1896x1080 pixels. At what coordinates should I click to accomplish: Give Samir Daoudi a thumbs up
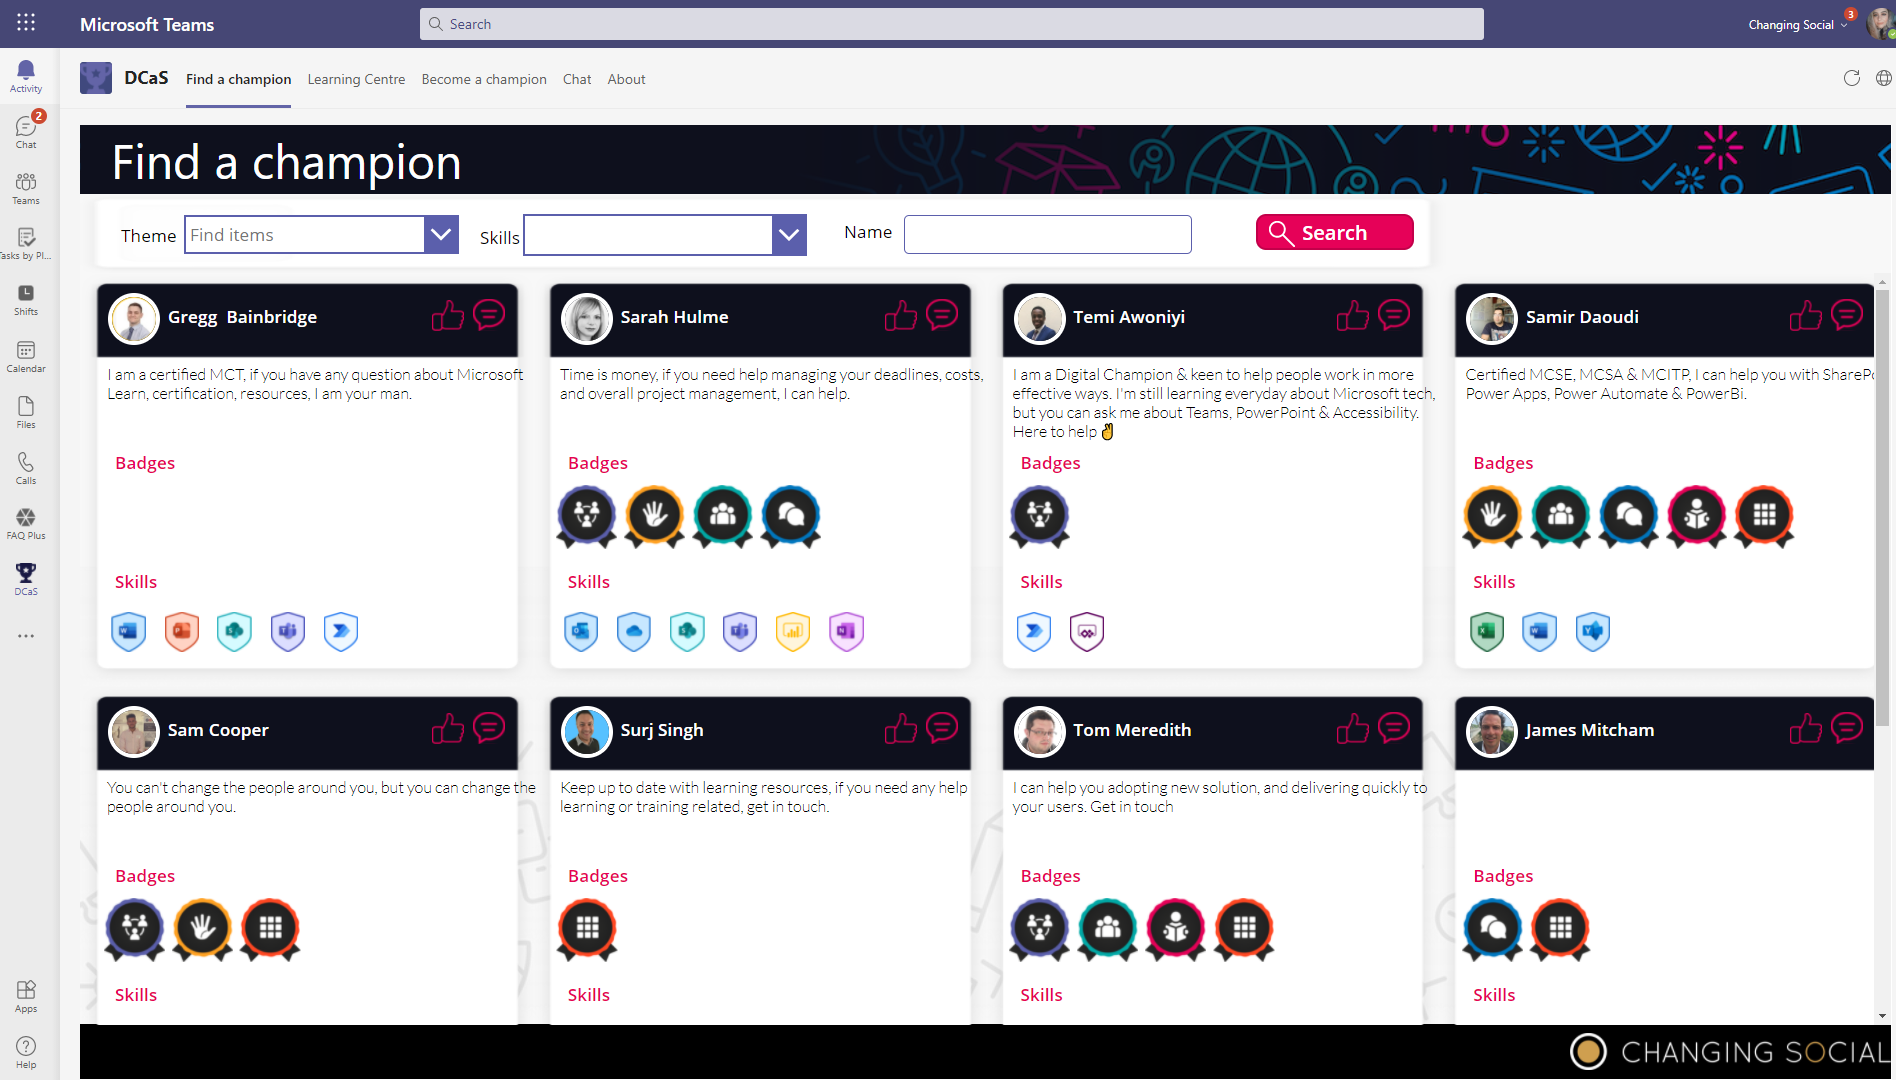coord(1806,316)
